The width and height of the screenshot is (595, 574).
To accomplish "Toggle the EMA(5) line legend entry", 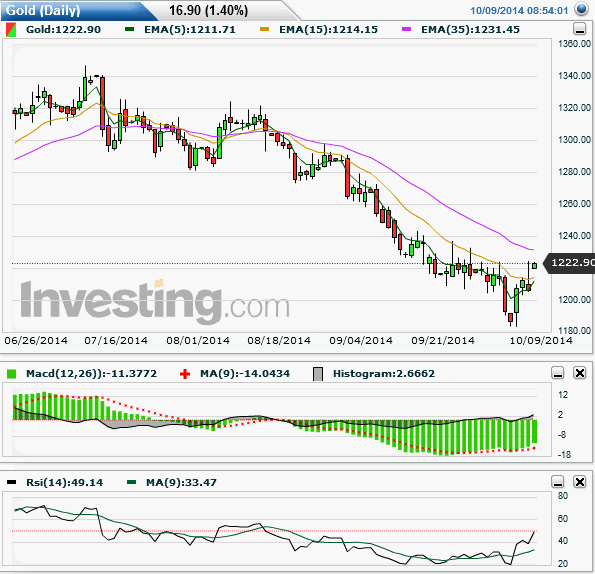I will (x=180, y=30).
